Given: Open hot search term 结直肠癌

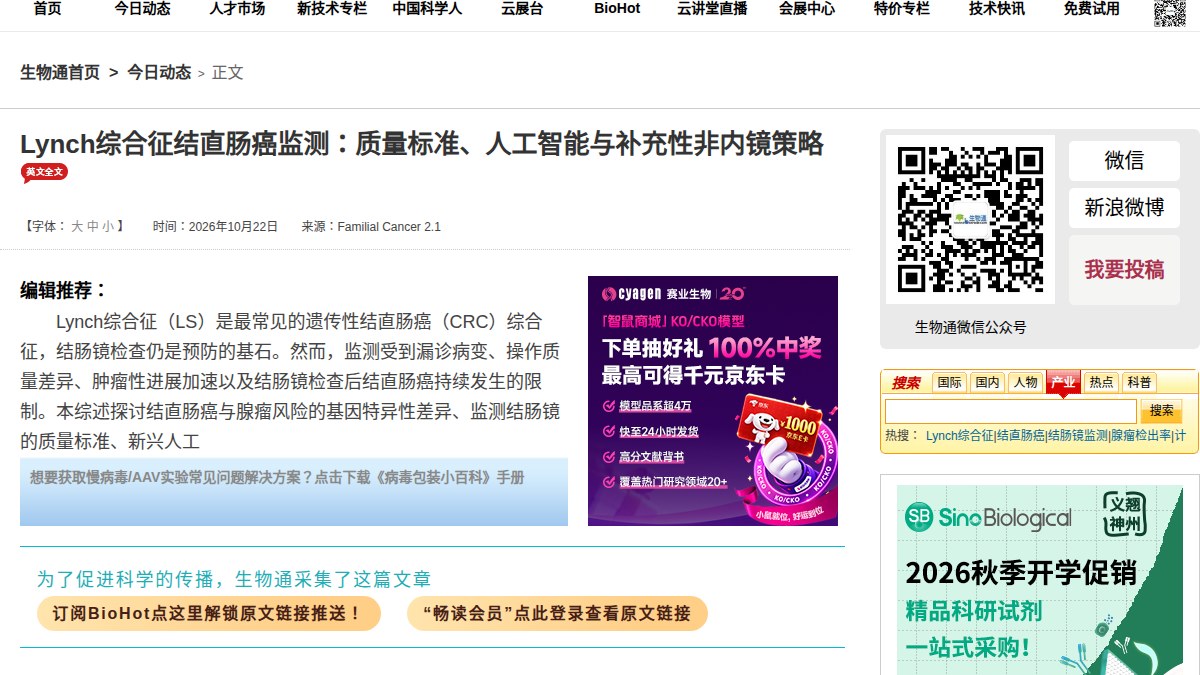Looking at the screenshot, I should (x=1021, y=436).
